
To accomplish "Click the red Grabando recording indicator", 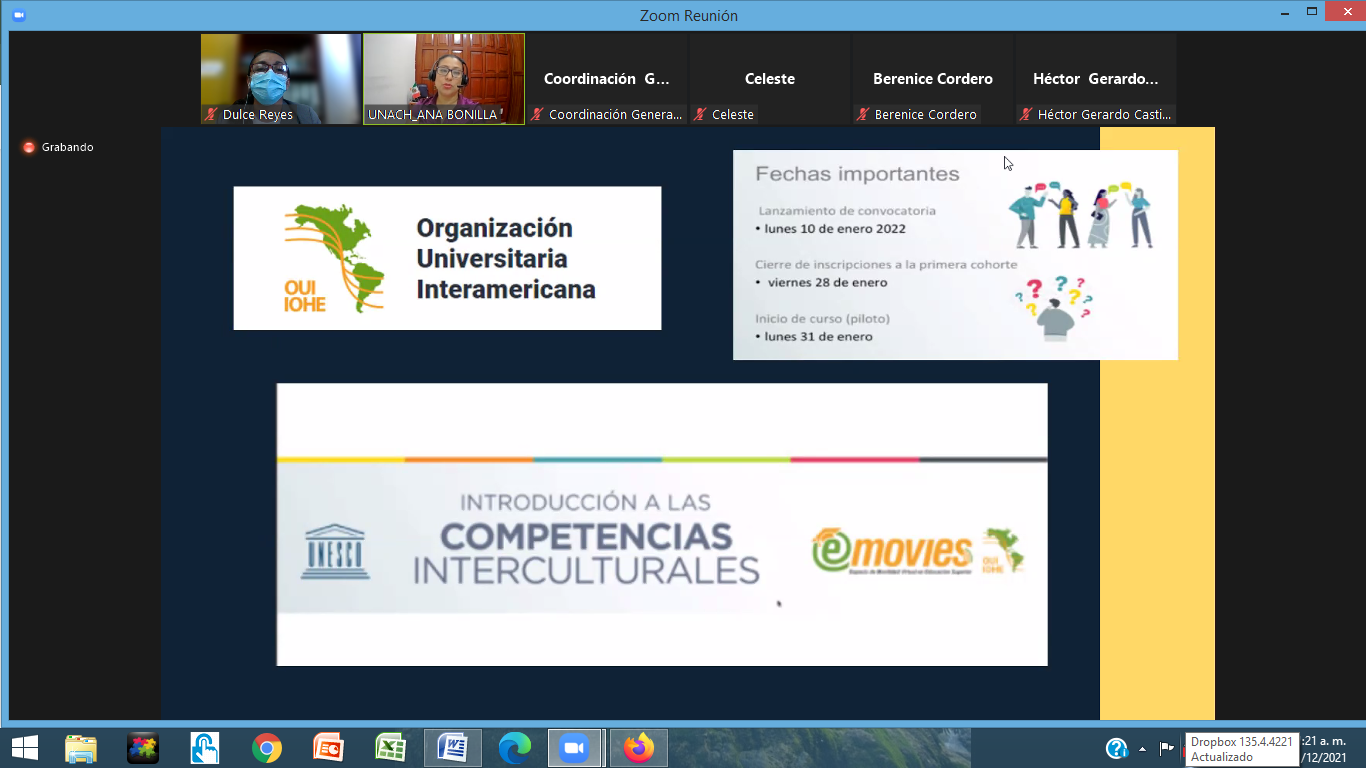I will coord(29,147).
